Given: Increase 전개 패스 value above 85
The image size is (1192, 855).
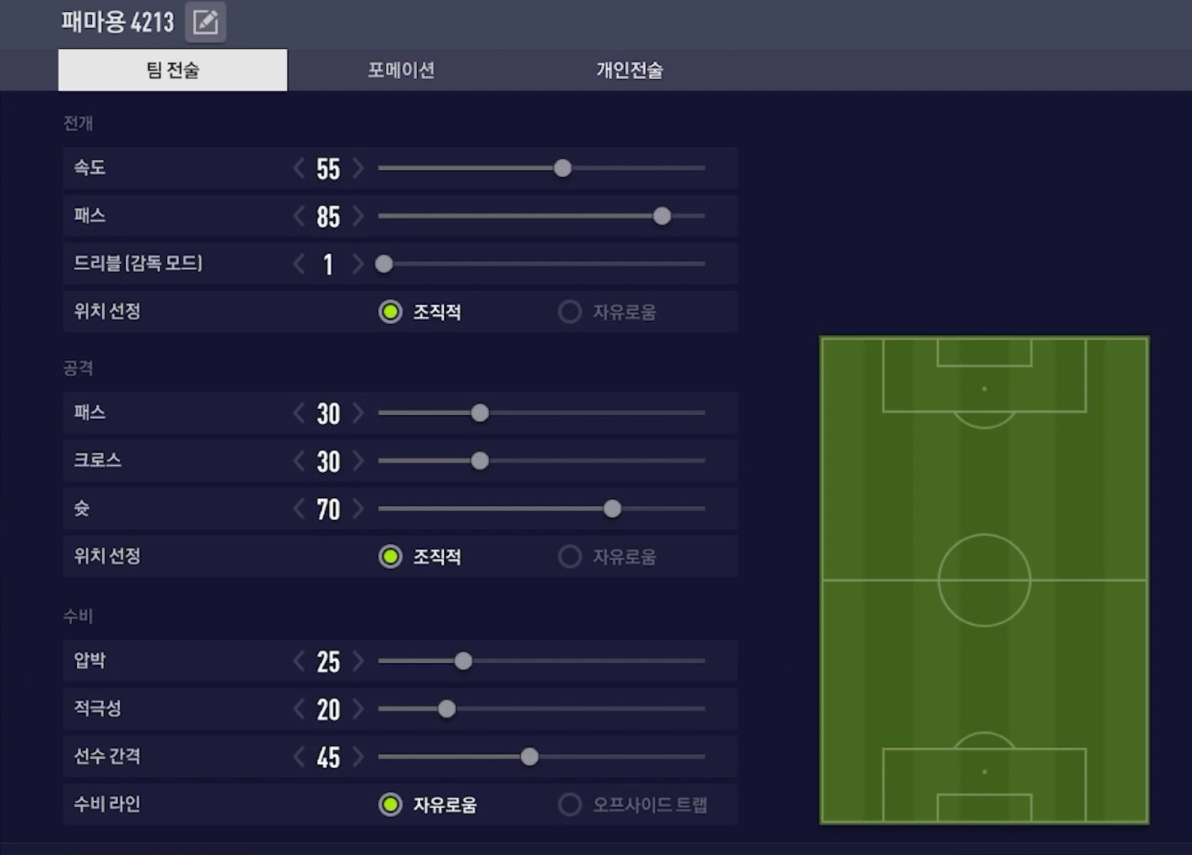Looking at the screenshot, I should (x=358, y=216).
